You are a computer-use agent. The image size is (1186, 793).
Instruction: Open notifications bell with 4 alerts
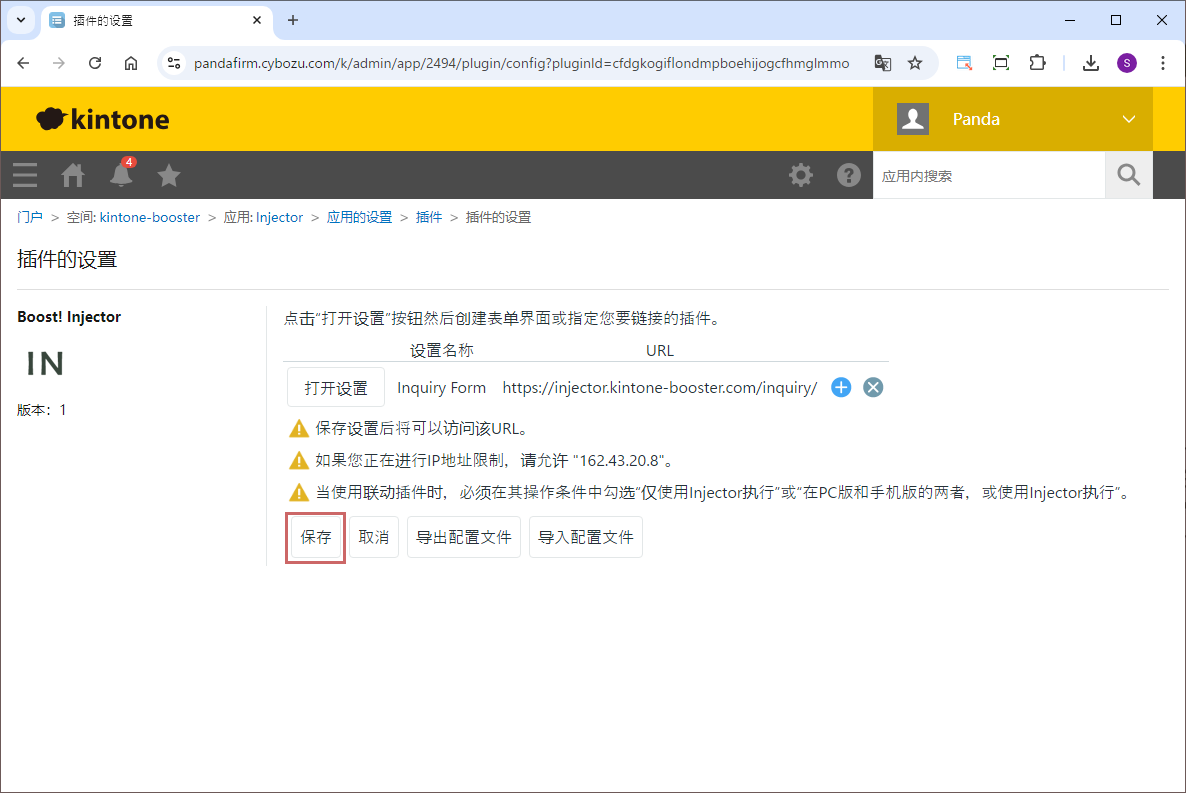(x=121, y=175)
